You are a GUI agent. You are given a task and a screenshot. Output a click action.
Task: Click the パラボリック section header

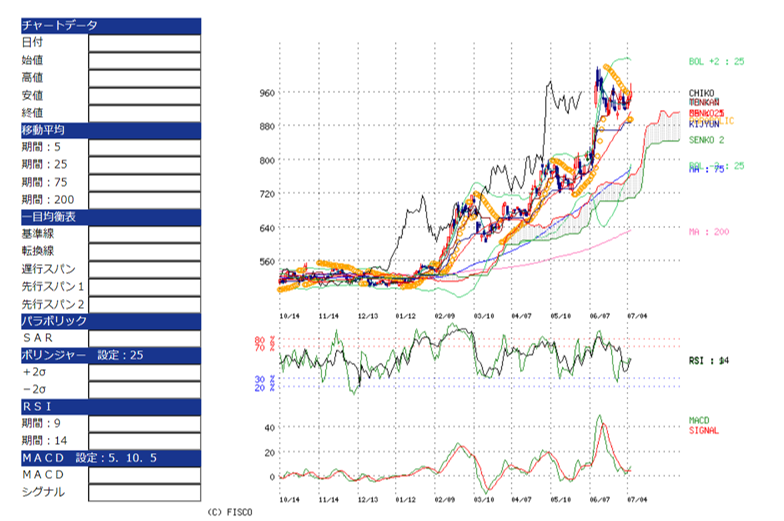110,321
